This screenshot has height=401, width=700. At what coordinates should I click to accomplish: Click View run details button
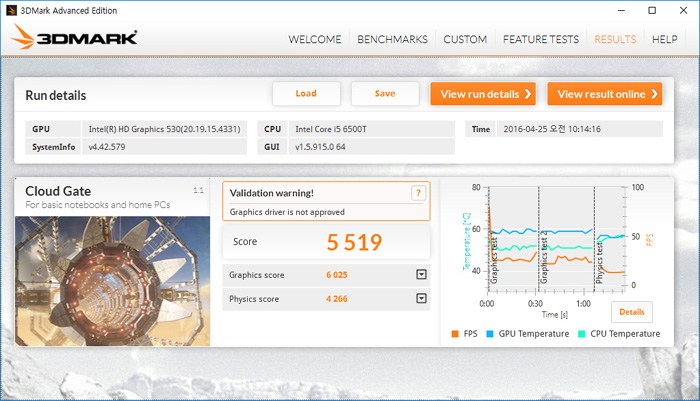[483, 94]
